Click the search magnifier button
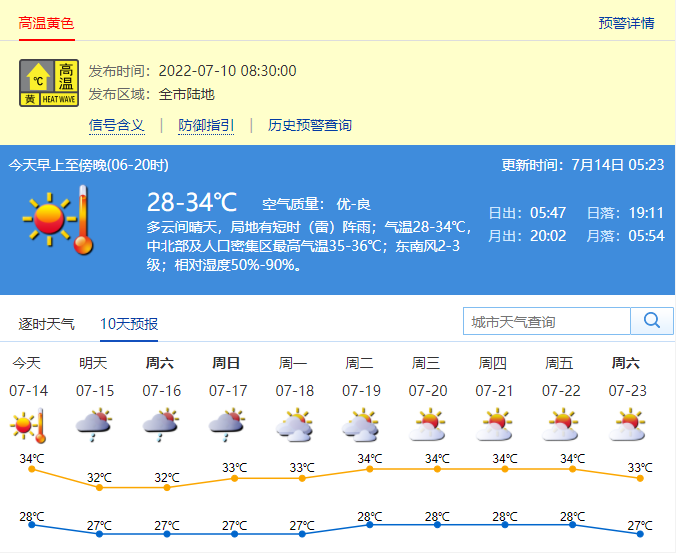The image size is (676, 553). click(652, 321)
